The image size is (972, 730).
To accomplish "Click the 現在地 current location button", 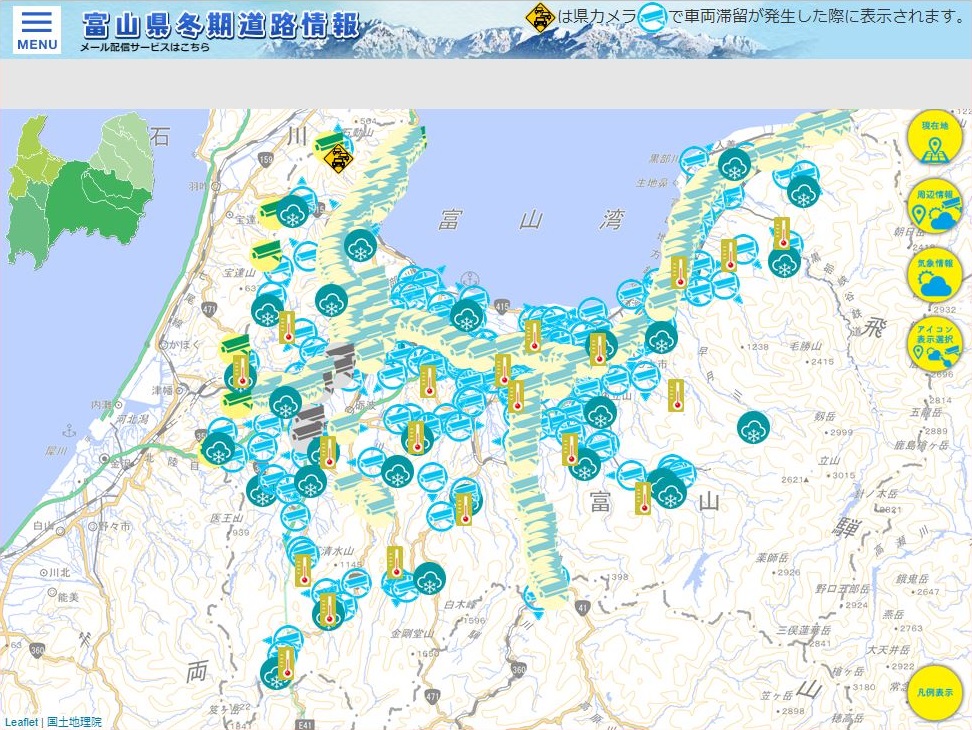I will pyautogui.click(x=935, y=137).
